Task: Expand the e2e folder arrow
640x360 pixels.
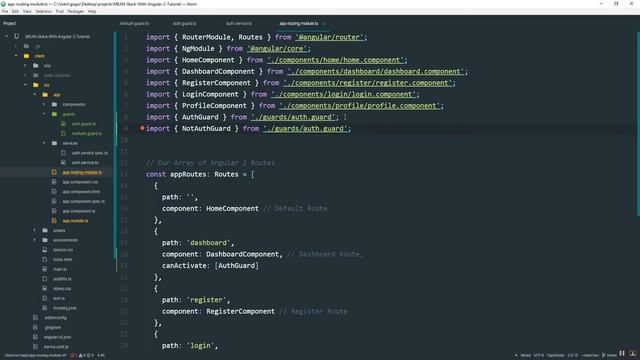Action: click(x=25, y=65)
